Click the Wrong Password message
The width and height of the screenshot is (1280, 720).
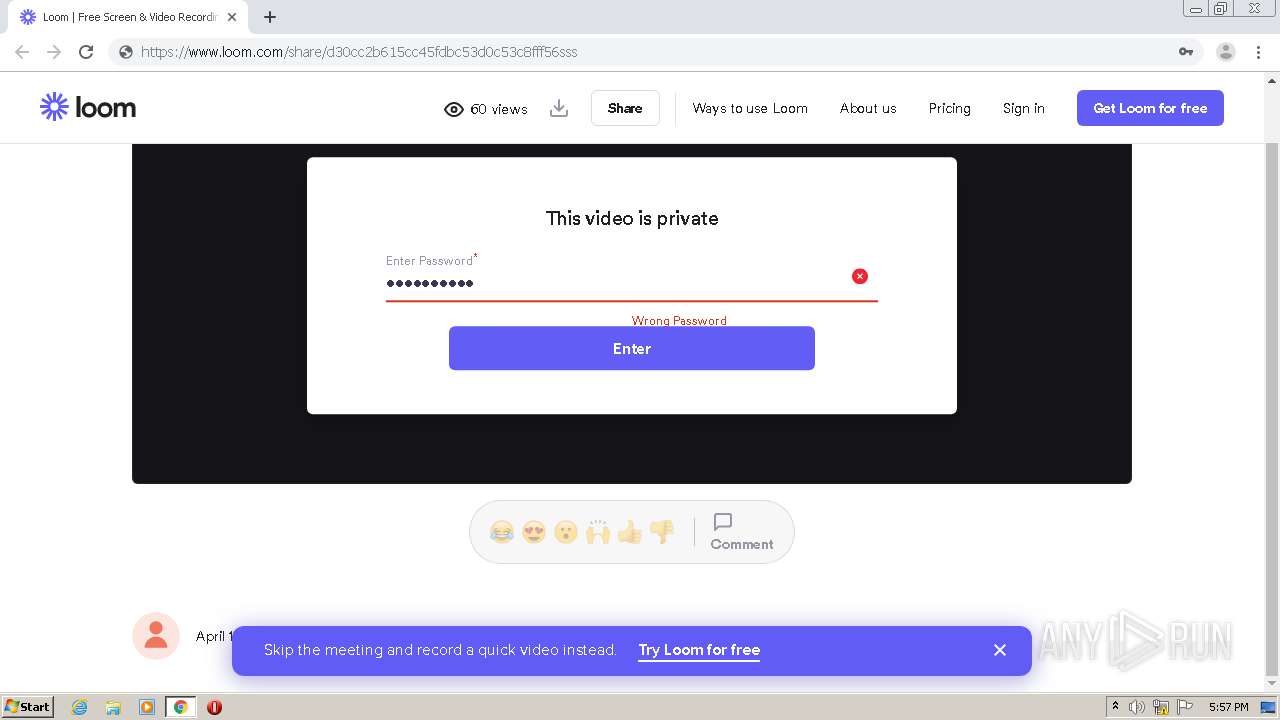pyautogui.click(x=679, y=321)
